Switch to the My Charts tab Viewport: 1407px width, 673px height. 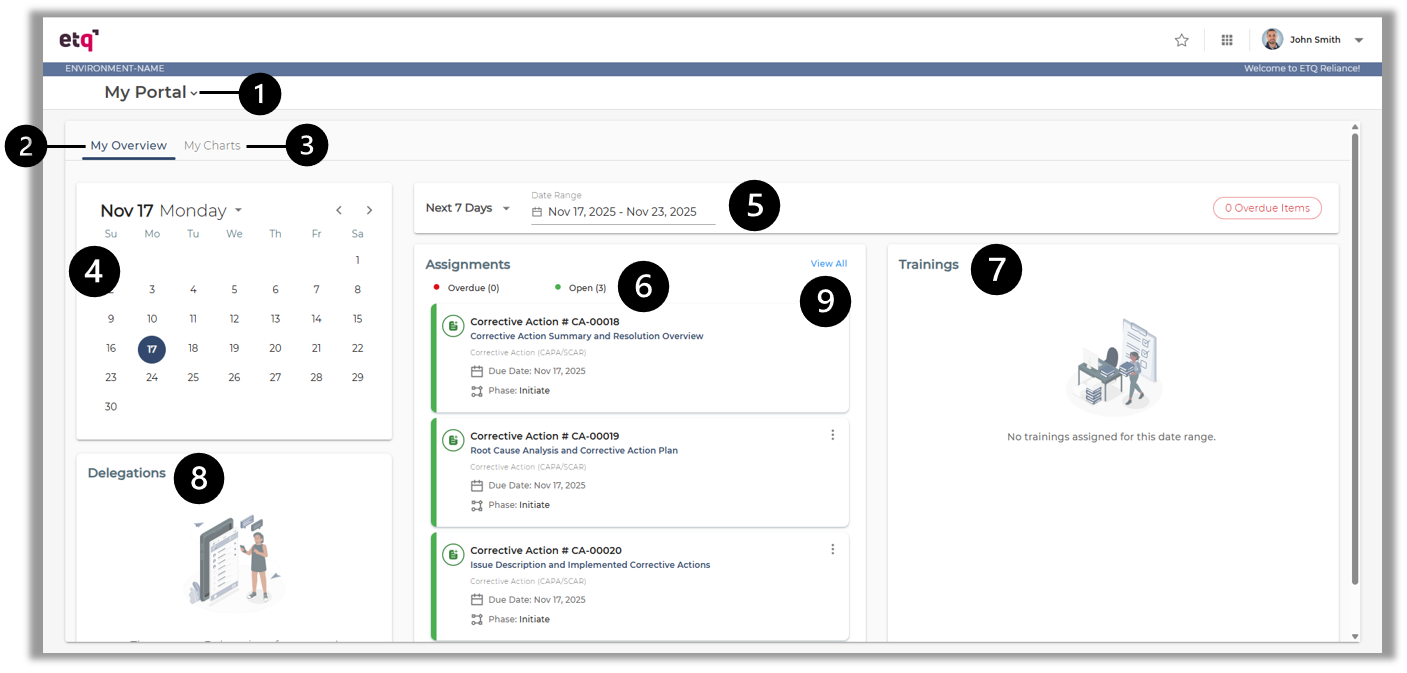point(212,145)
